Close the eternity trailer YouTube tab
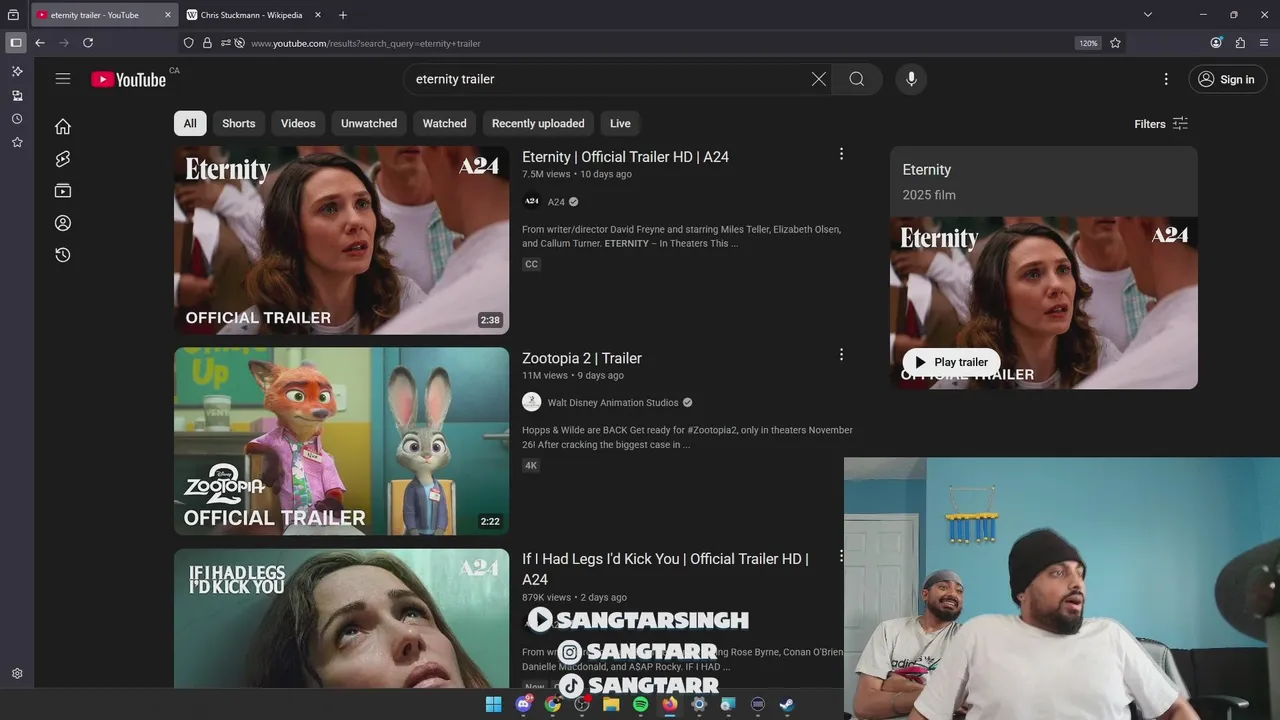This screenshot has width=1280, height=720. click(168, 15)
